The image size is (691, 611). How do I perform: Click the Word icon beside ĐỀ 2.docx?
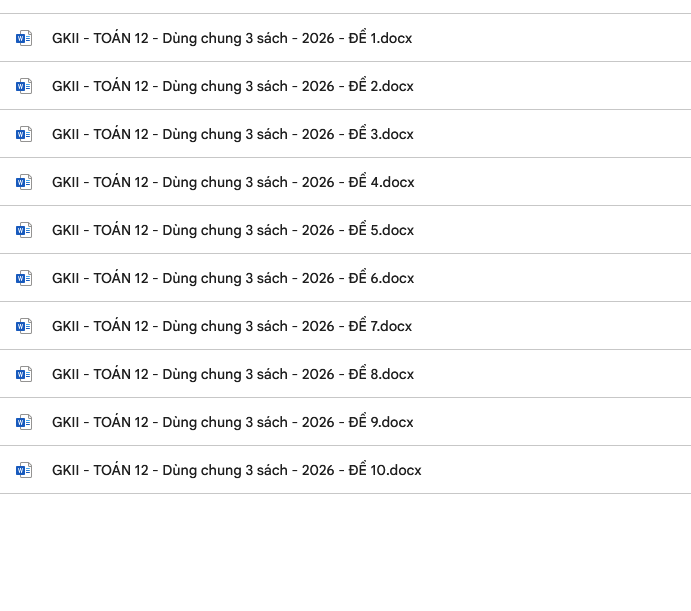coord(24,86)
